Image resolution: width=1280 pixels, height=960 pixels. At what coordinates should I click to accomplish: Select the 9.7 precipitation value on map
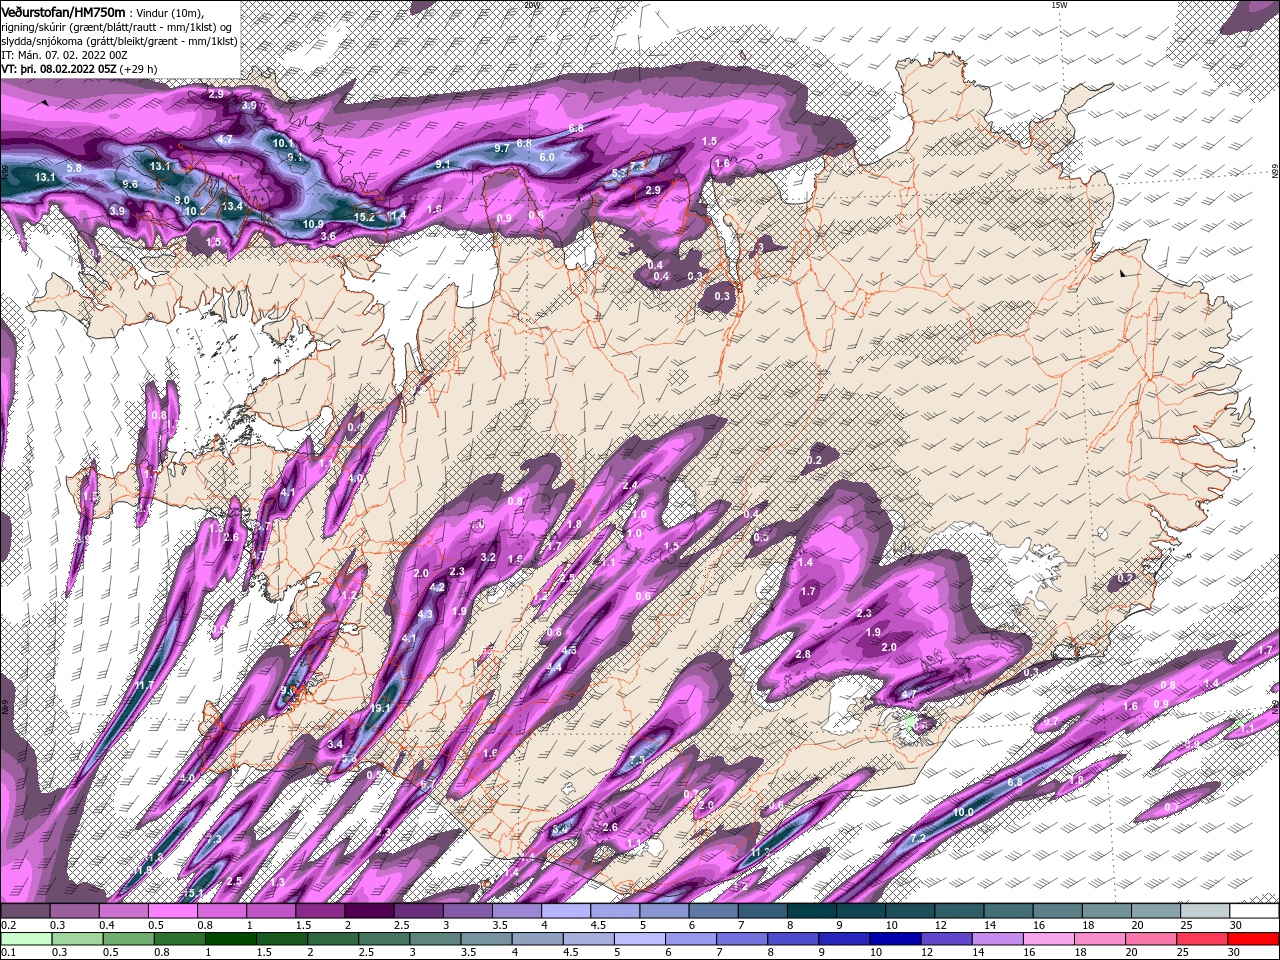pyautogui.click(x=502, y=148)
